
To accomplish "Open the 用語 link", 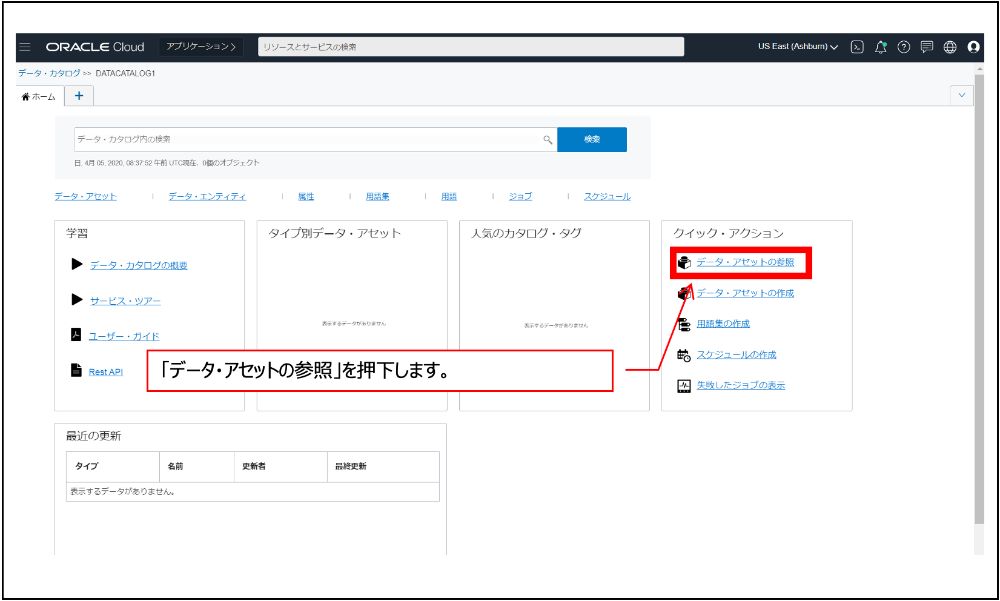I will tap(449, 197).
